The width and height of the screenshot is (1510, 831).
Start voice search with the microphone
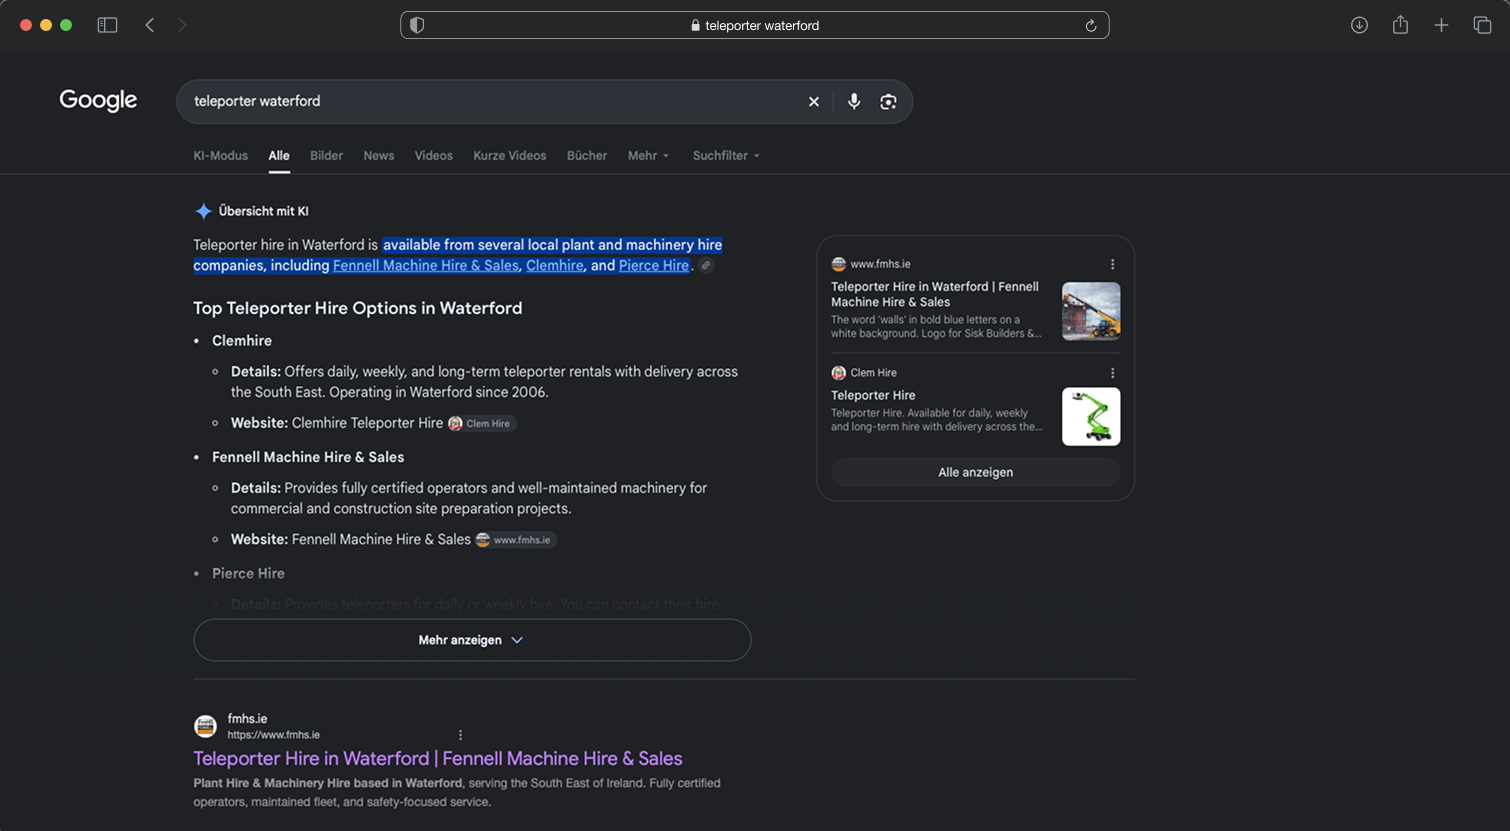coord(854,101)
